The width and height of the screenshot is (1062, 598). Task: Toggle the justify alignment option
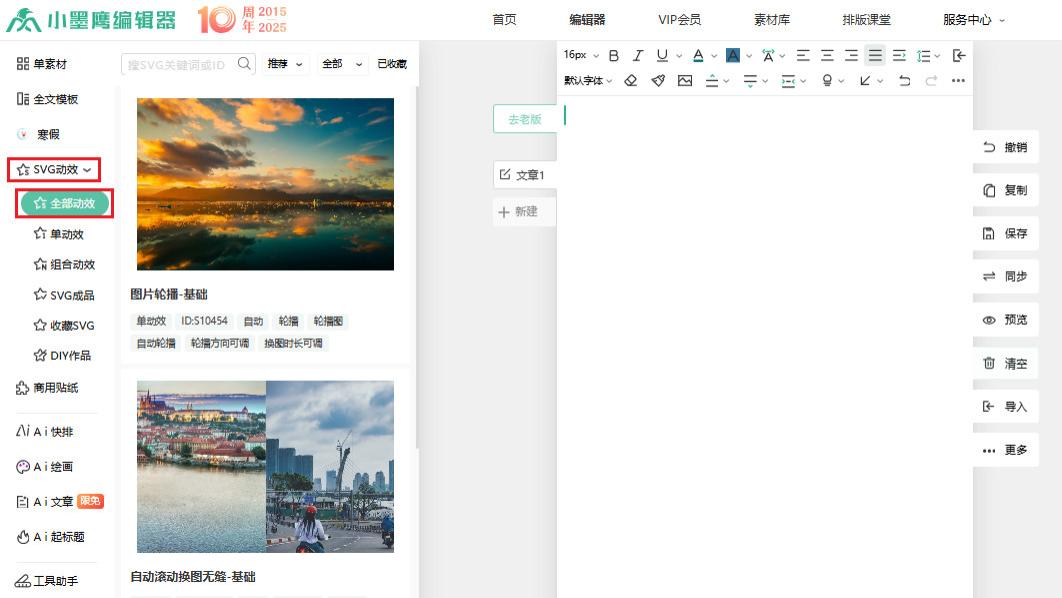874,56
